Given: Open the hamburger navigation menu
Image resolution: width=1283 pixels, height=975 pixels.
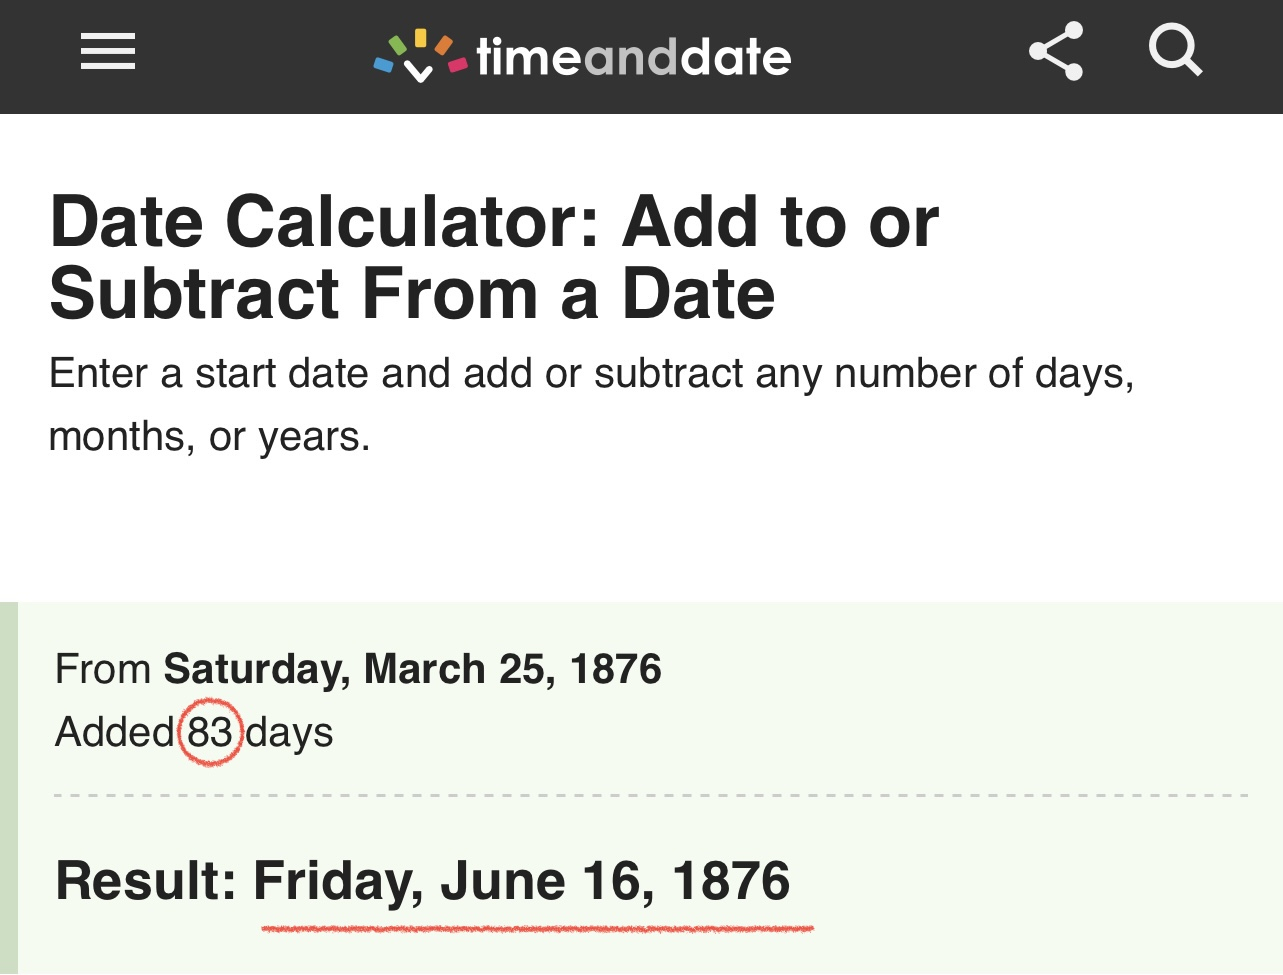Looking at the screenshot, I should point(108,51).
